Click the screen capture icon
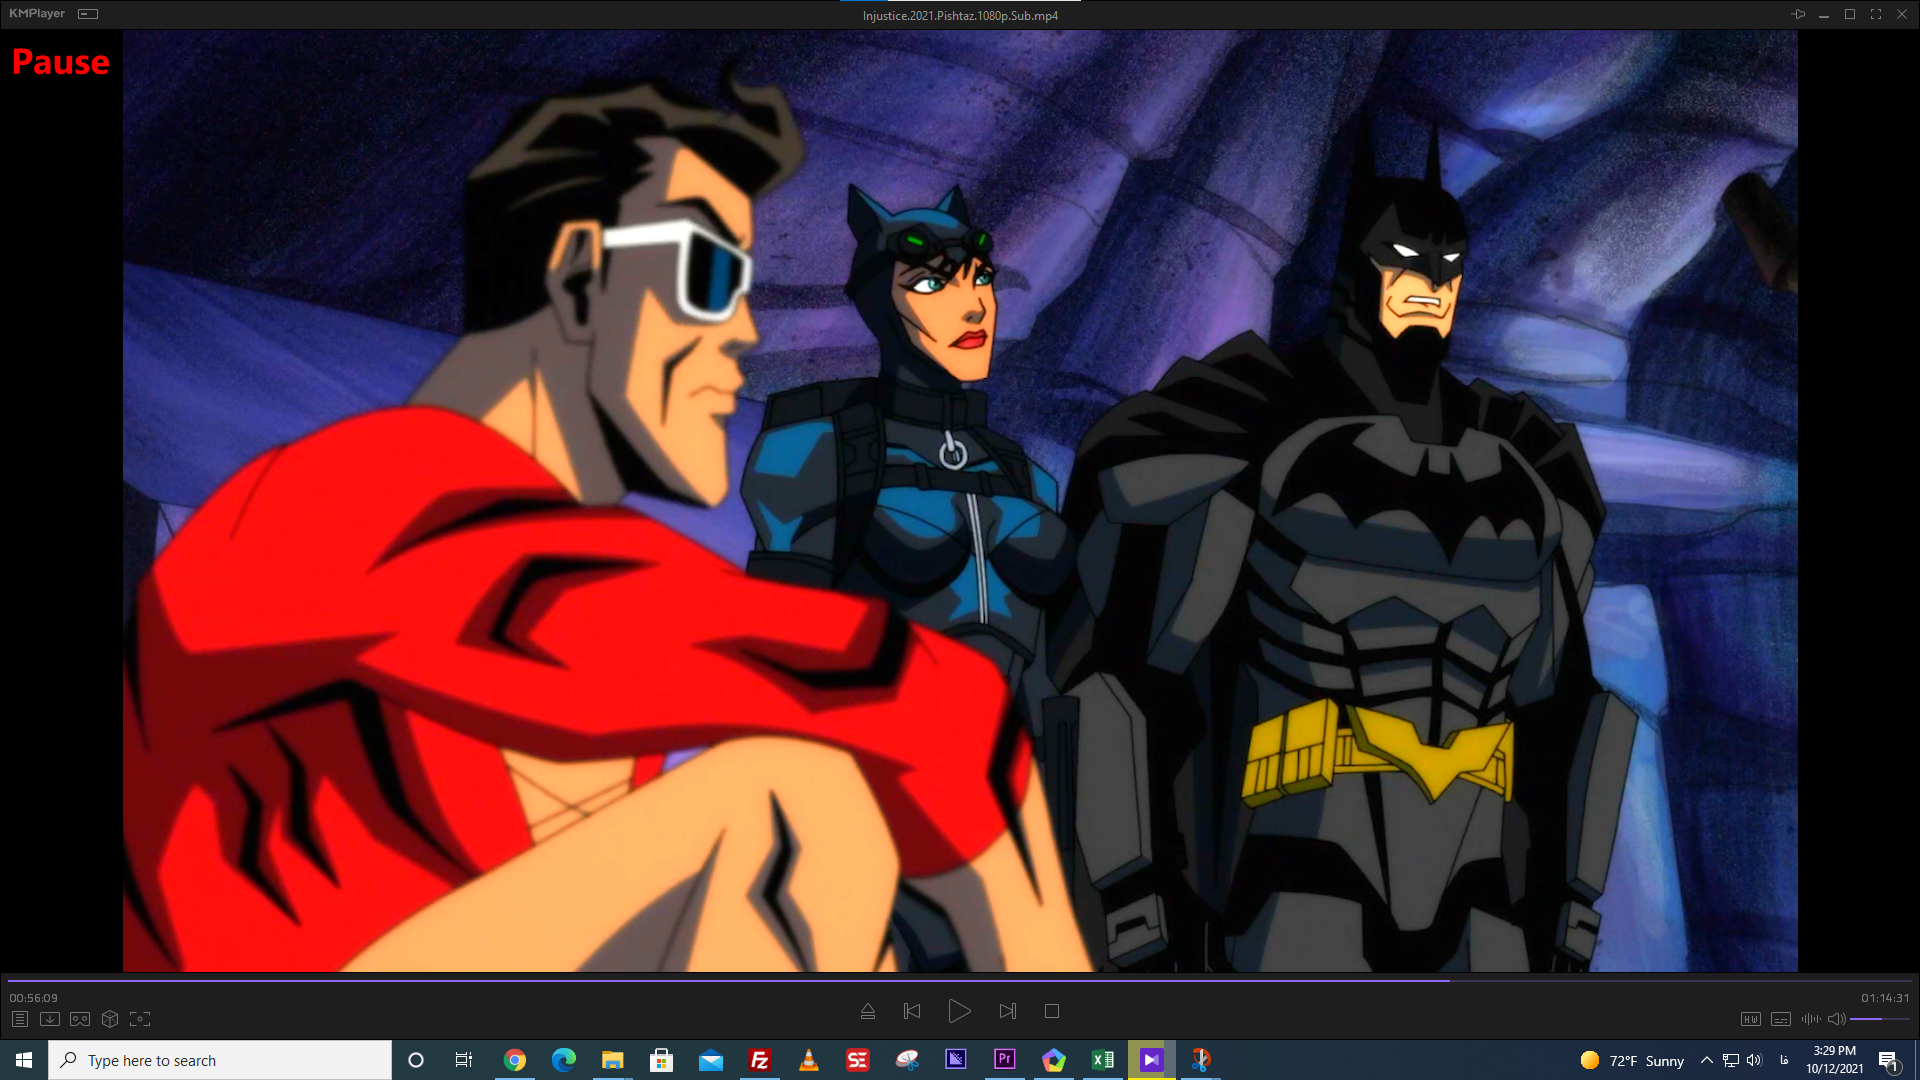 click(140, 1019)
